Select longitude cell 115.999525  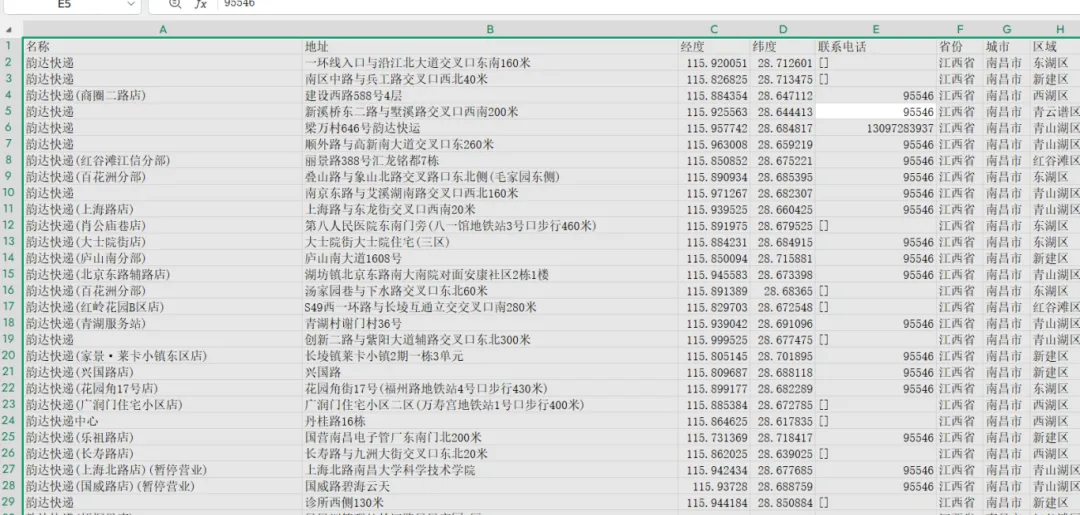tap(714, 339)
